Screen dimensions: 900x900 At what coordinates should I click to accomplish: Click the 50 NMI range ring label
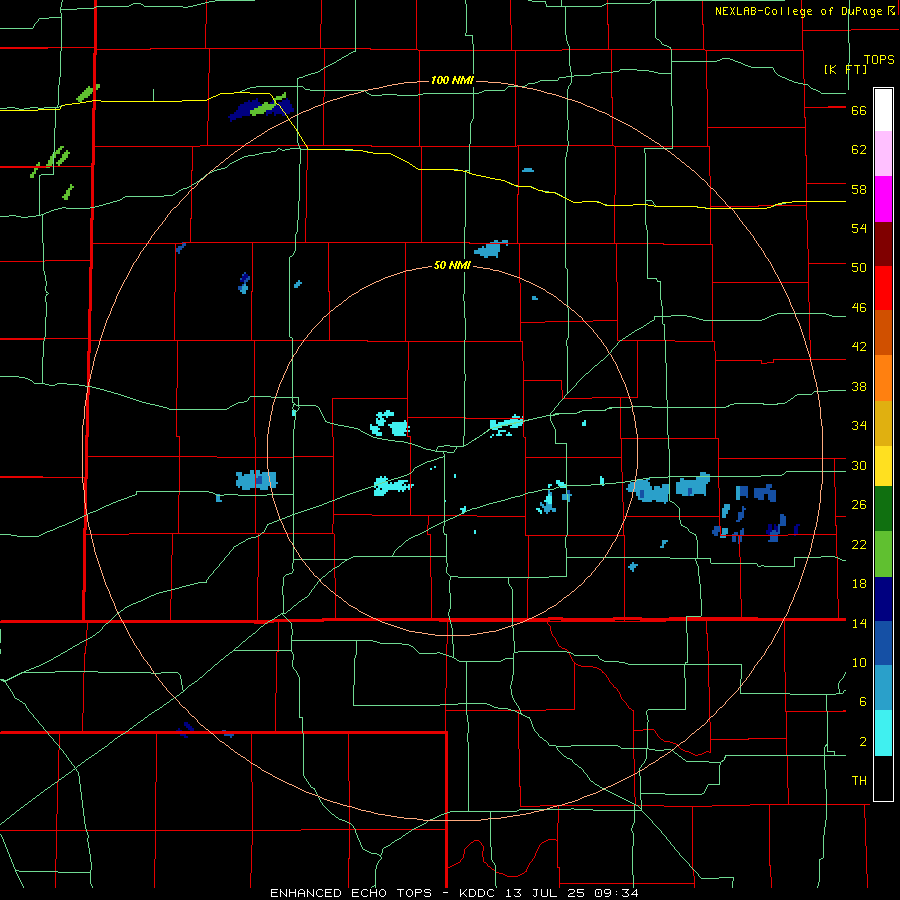pyautogui.click(x=452, y=265)
